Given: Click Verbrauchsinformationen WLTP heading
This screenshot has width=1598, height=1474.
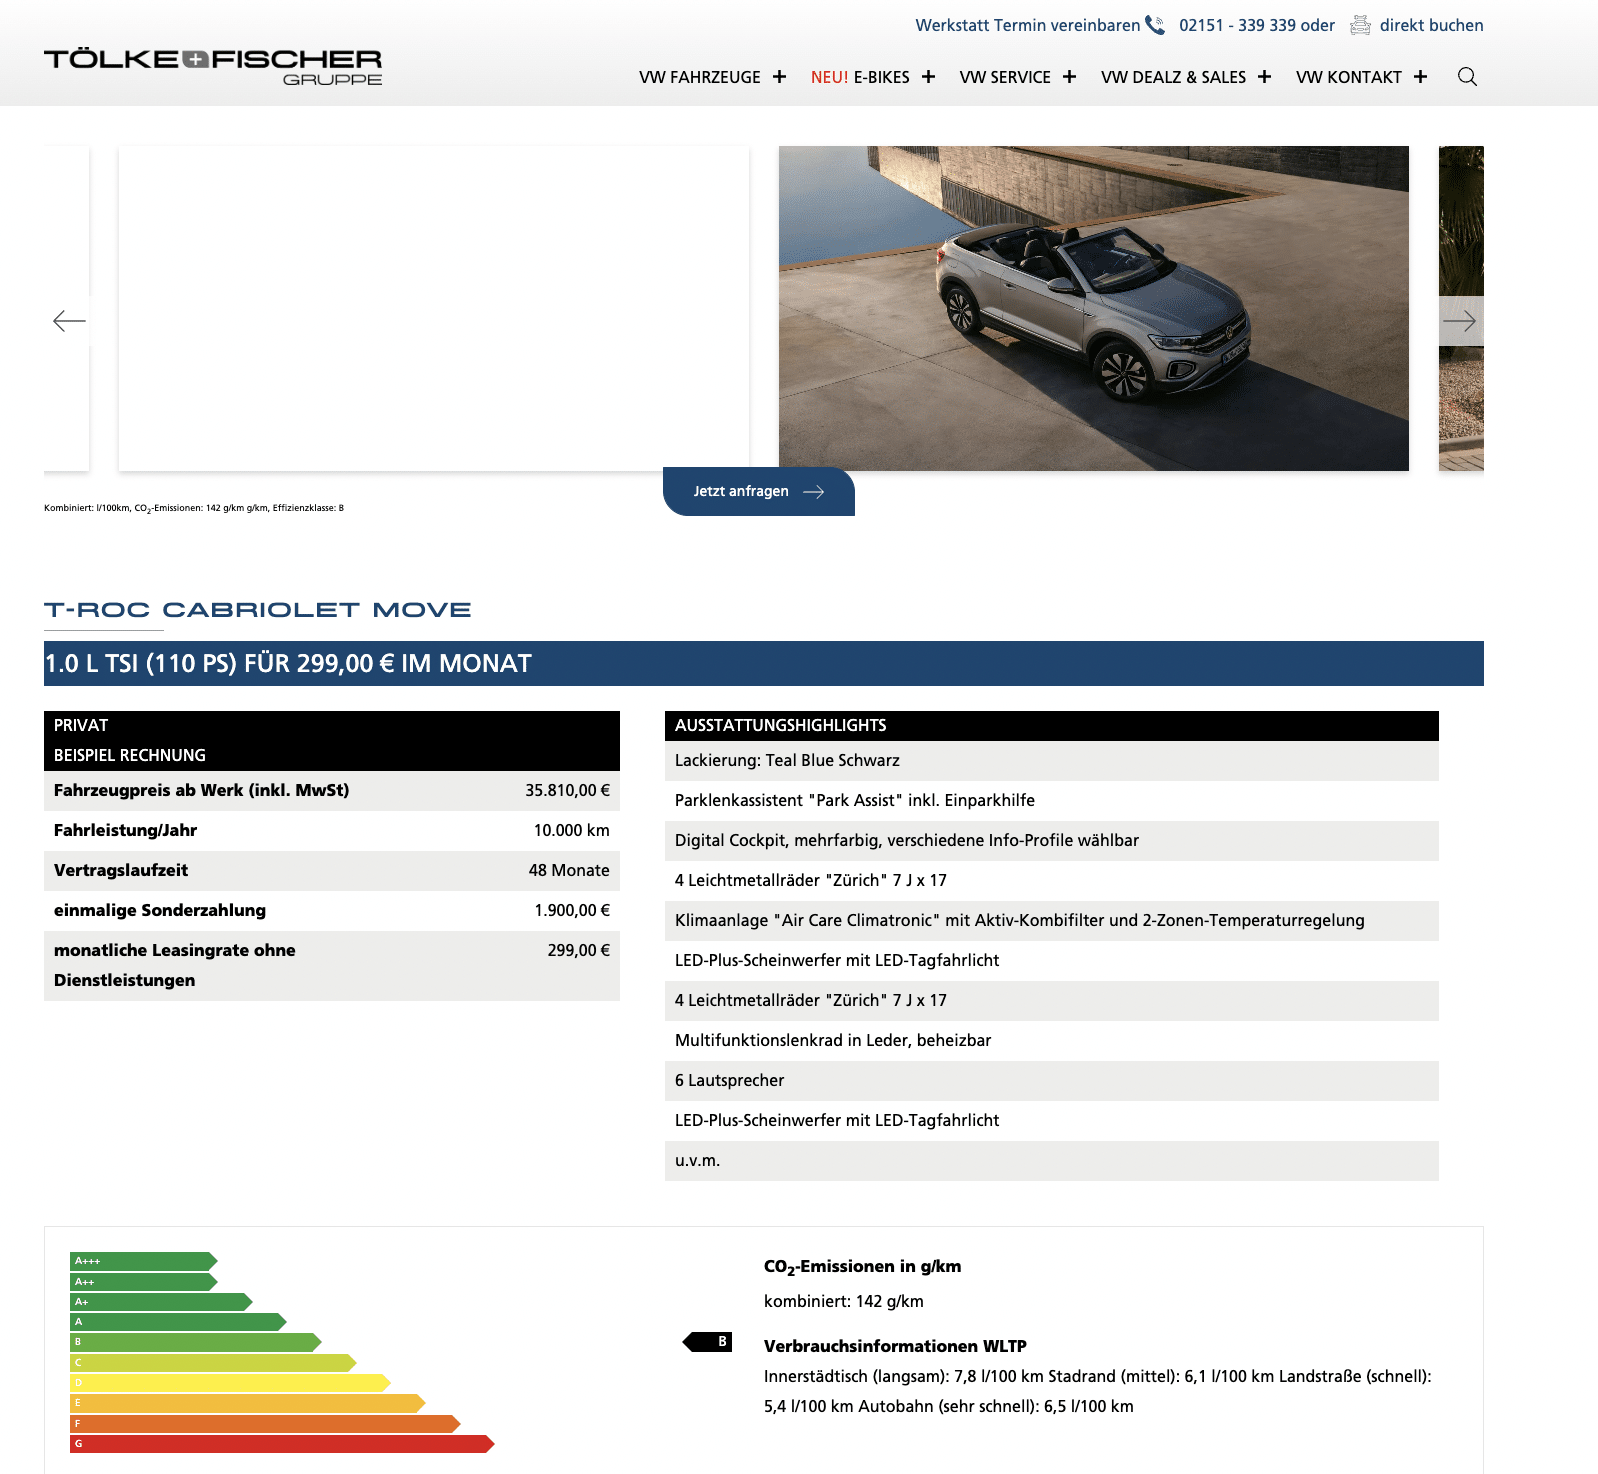Looking at the screenshot, I should (x=895, y=1346).
